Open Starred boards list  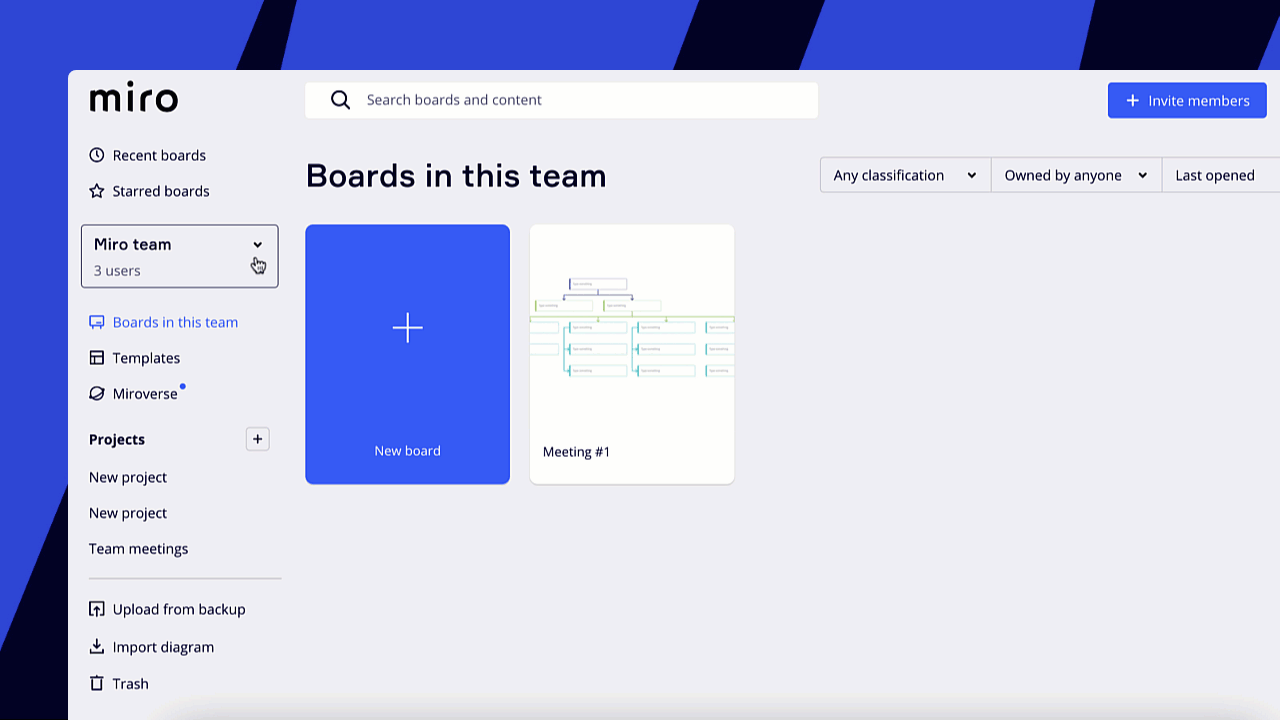pyautogui.click(x=160, y=191)
